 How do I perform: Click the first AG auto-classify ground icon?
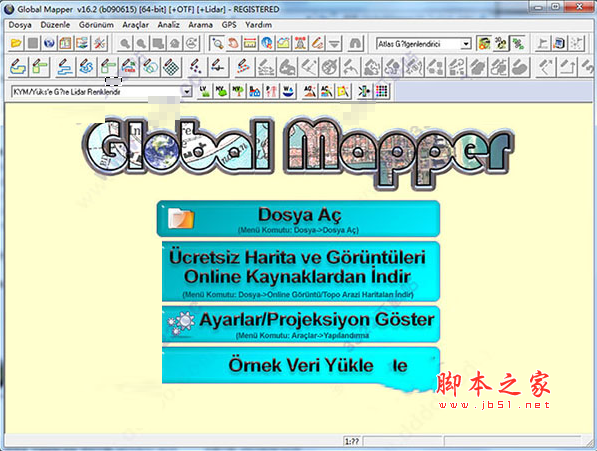point(309,91)
